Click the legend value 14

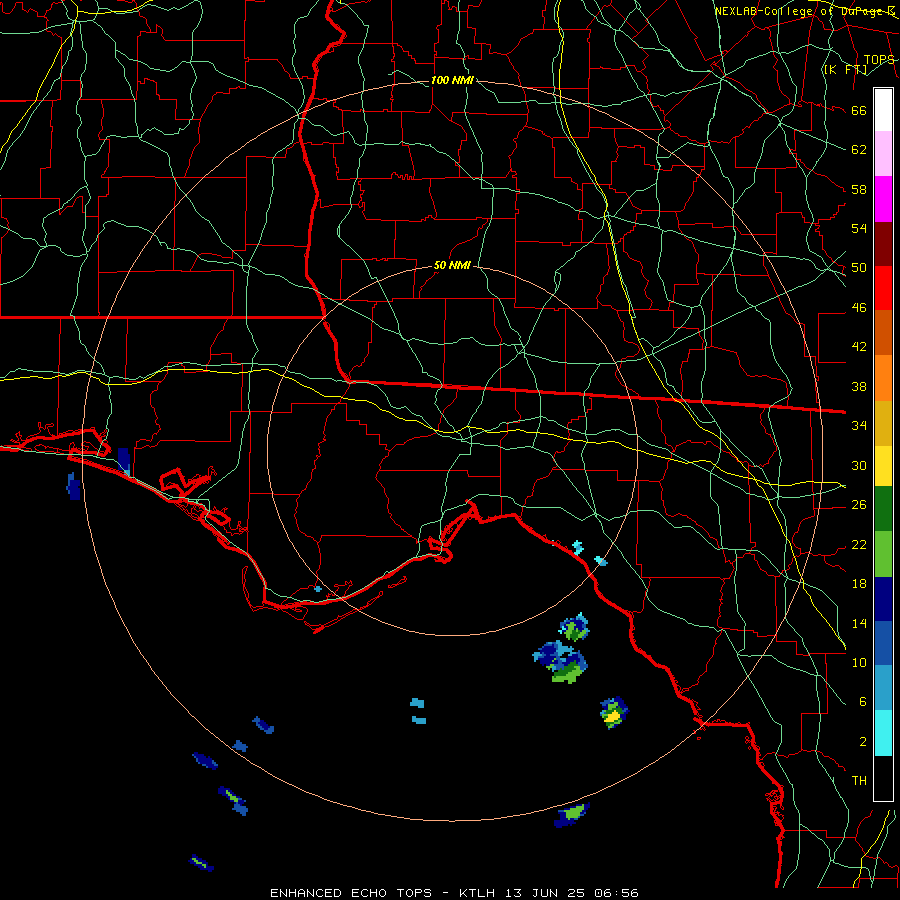click(859, 623)
